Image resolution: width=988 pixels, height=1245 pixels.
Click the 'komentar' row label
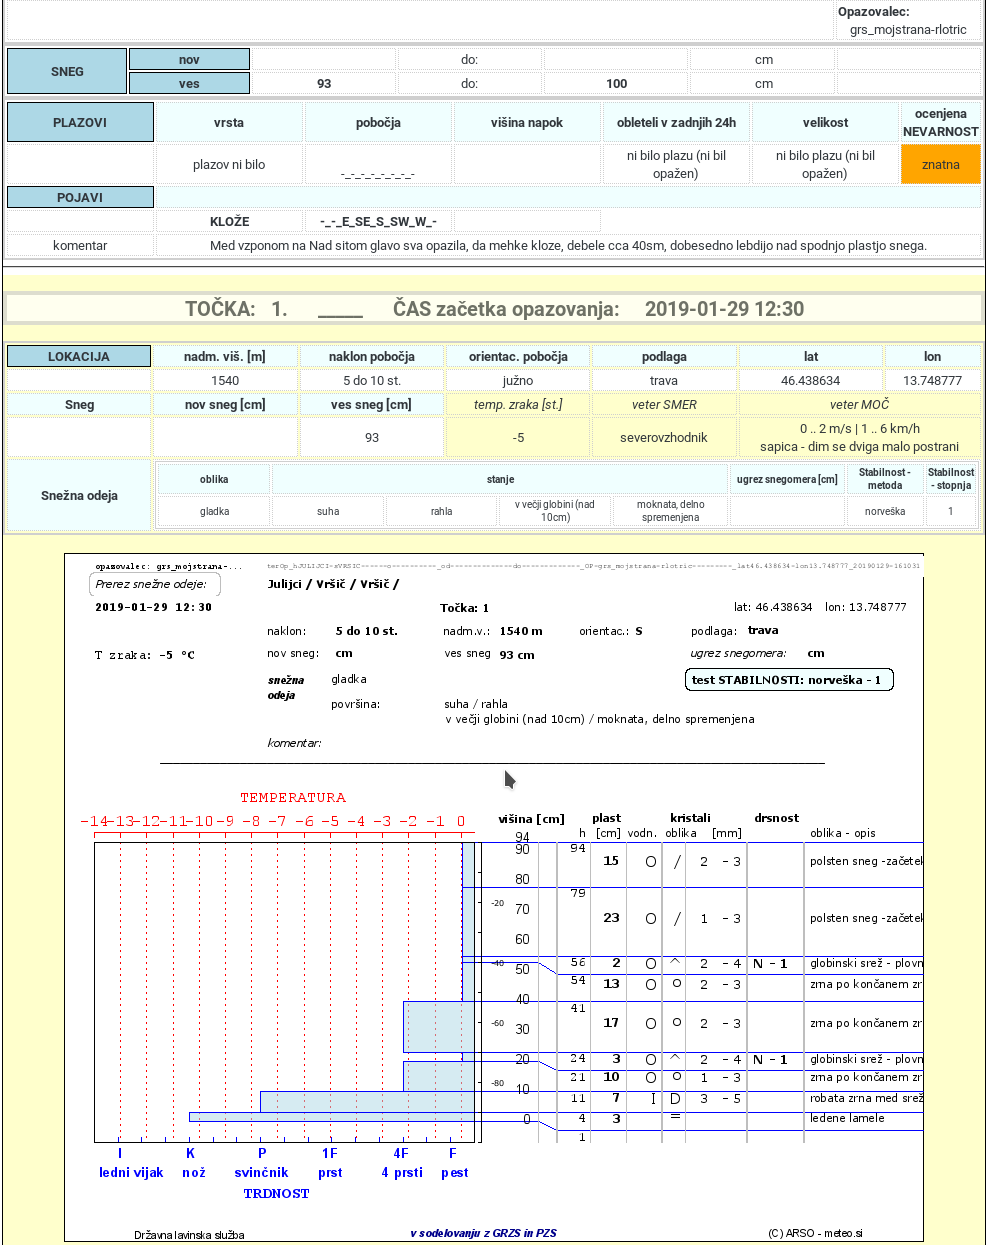point(80,245)
